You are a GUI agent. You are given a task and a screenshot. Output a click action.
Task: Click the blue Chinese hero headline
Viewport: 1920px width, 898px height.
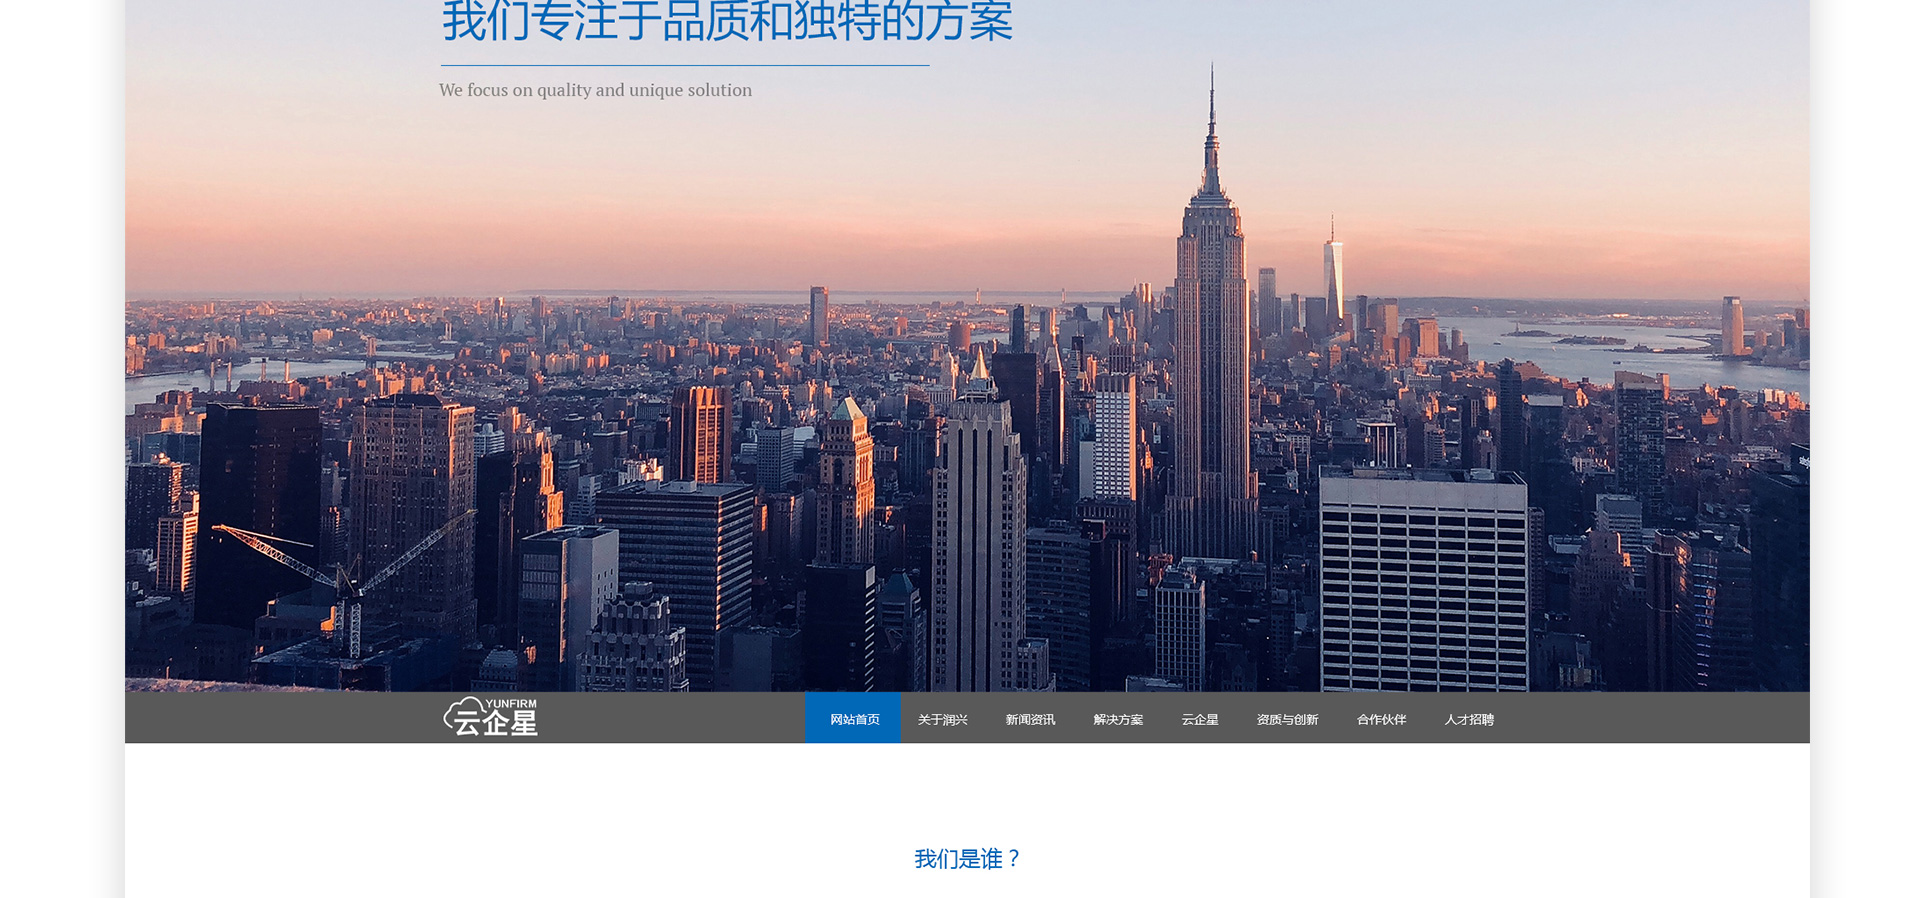coord(727,22)
